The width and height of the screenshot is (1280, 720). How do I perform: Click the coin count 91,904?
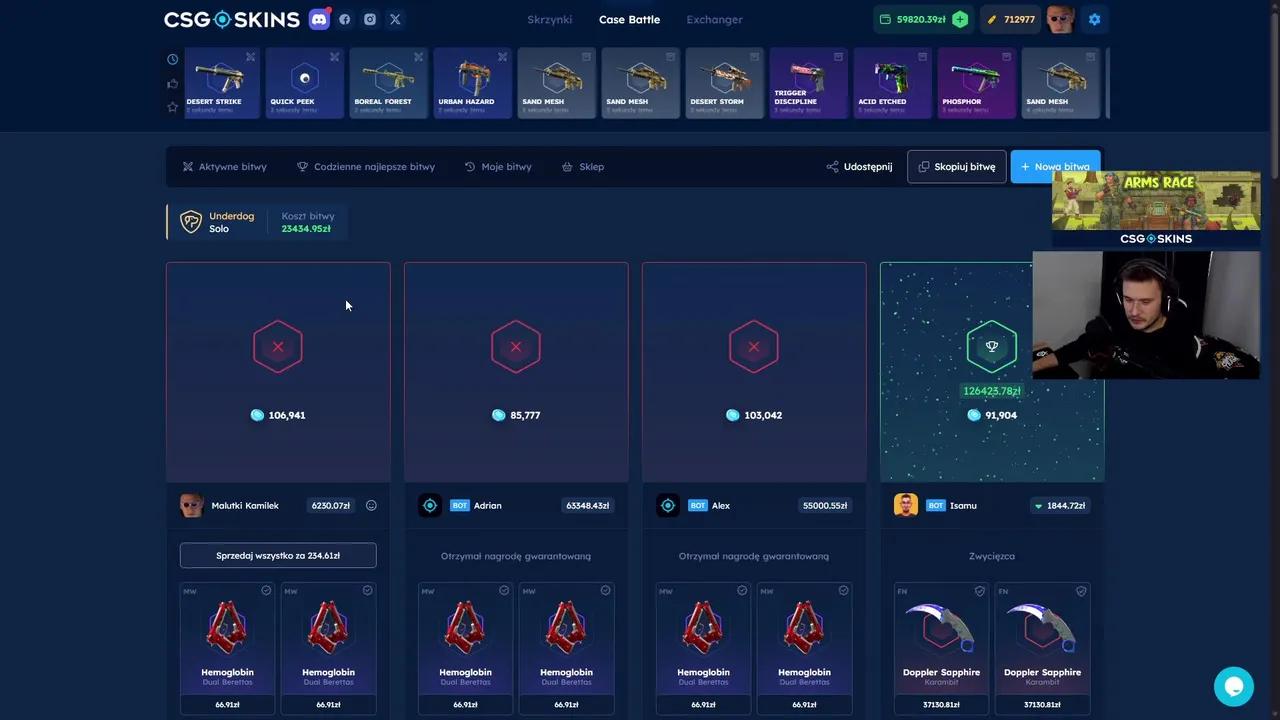tap(1001, 415)
